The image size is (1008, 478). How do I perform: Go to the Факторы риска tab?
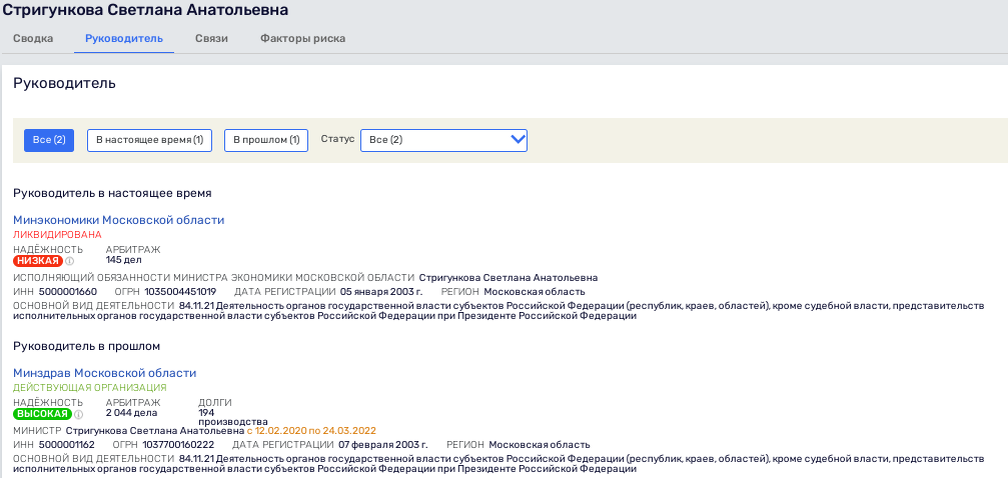tap(303, 39)
